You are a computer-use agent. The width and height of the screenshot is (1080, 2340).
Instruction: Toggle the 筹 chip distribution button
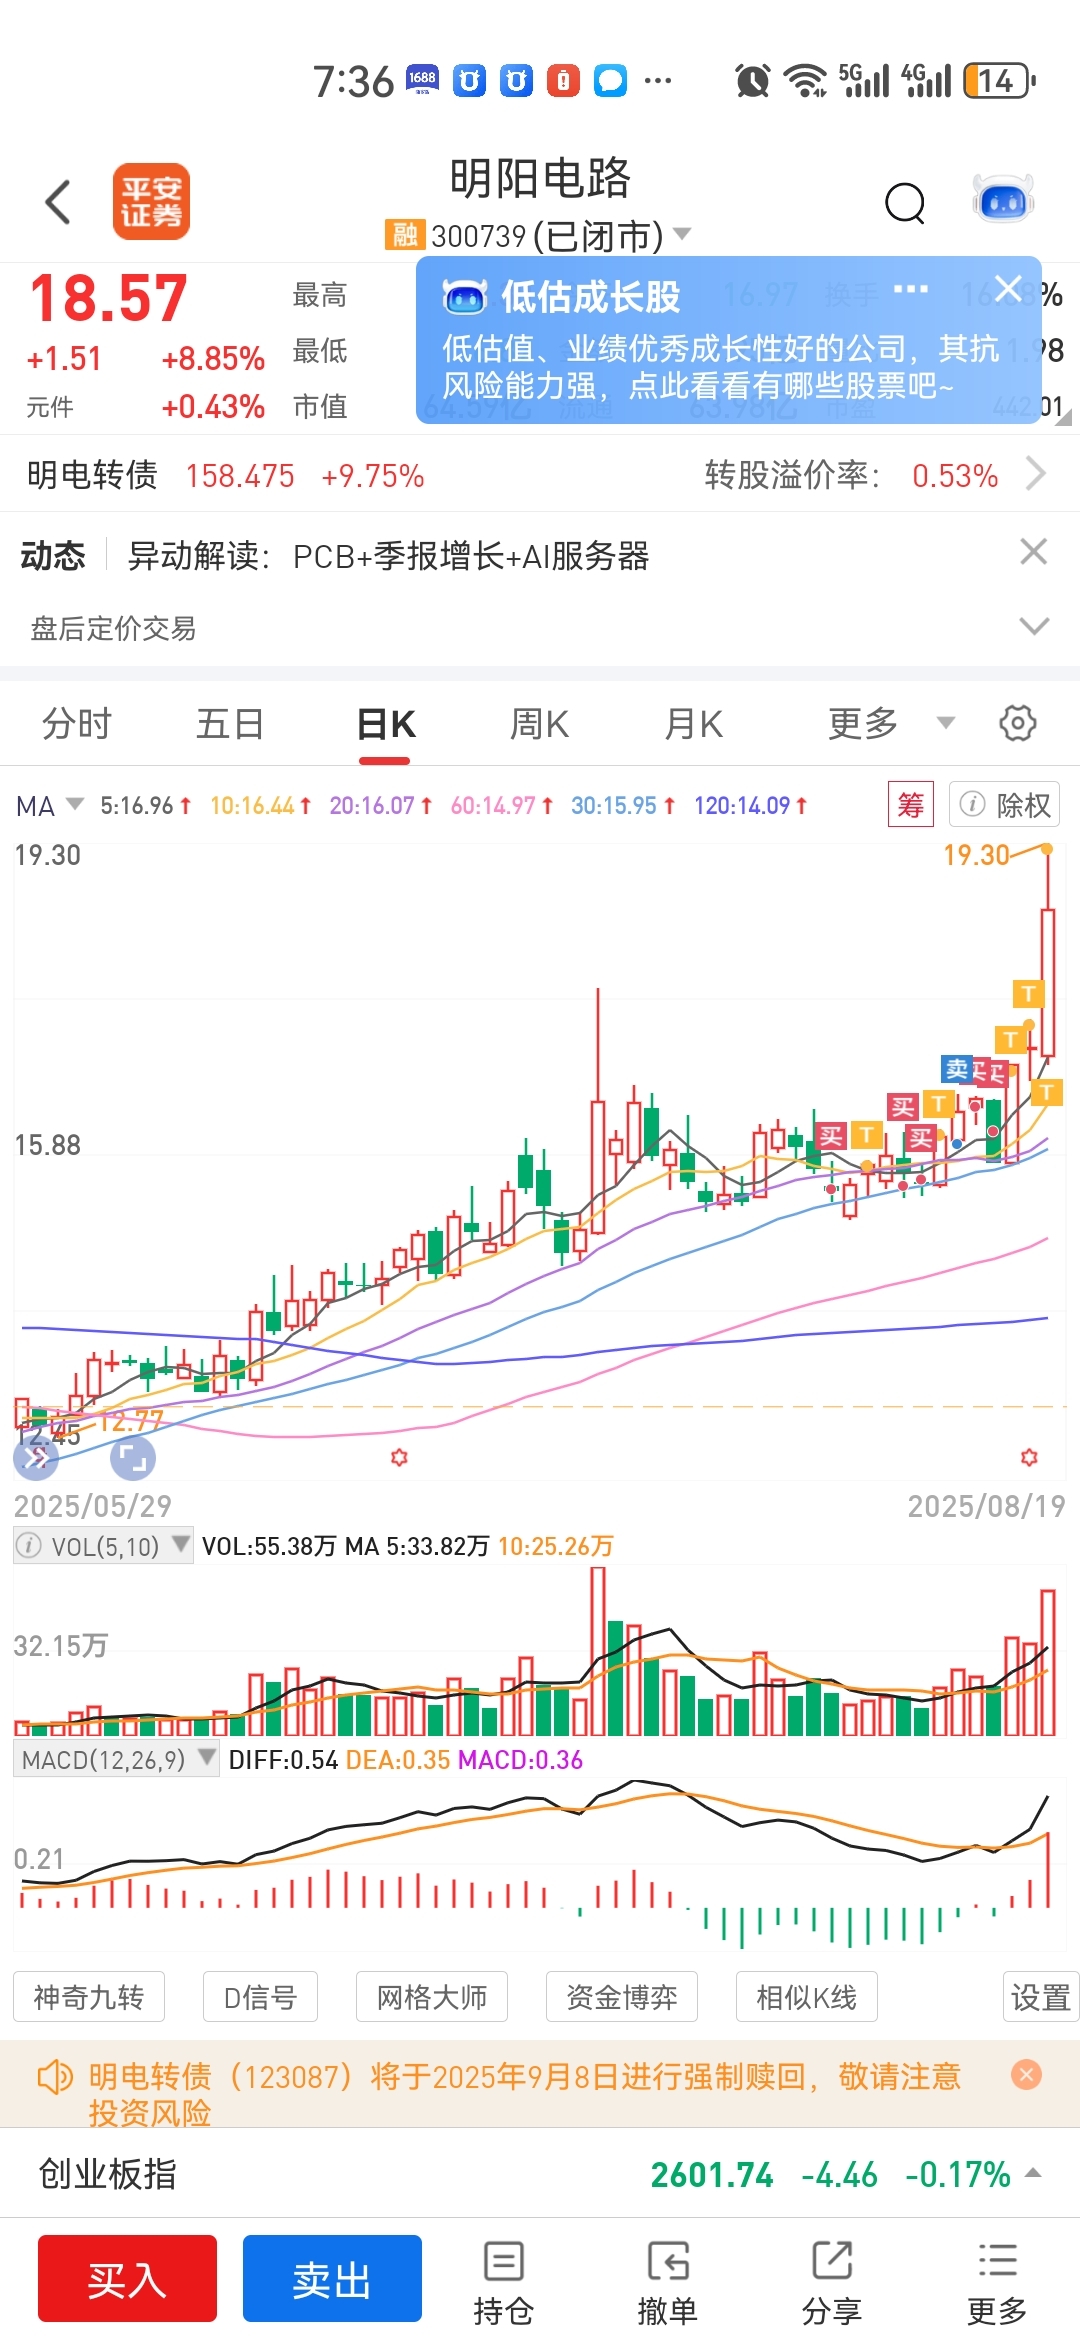(x=910, y=804)
